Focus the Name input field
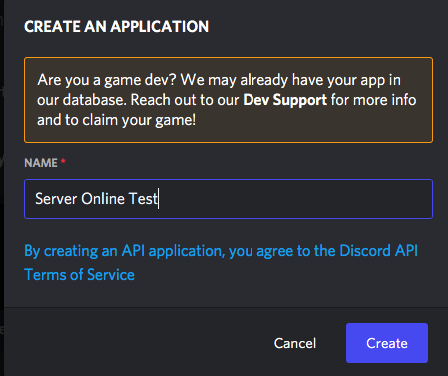Image resolution: width=448 pixels, height=376 pixels. pyautogui.click(x=228, y=199)
